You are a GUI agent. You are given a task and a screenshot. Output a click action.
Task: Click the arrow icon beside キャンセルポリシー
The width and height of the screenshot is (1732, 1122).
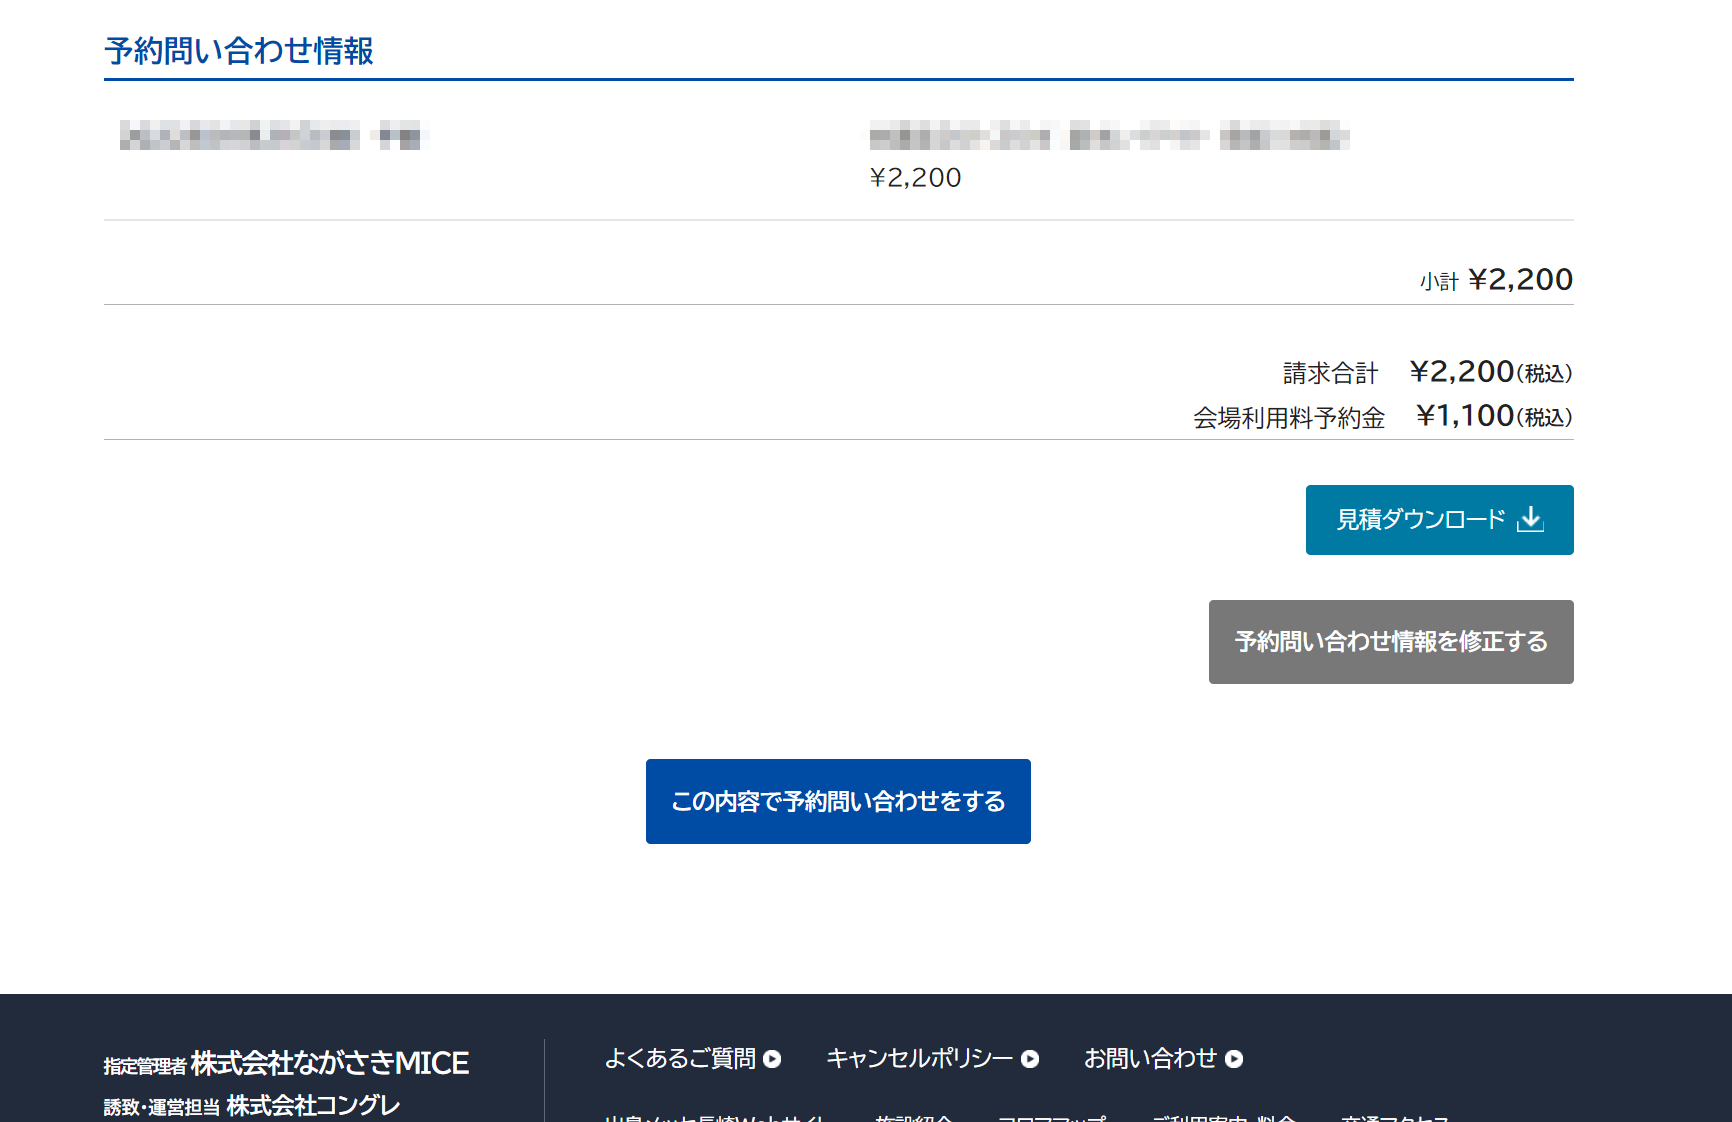(x=1030, y=1059)
